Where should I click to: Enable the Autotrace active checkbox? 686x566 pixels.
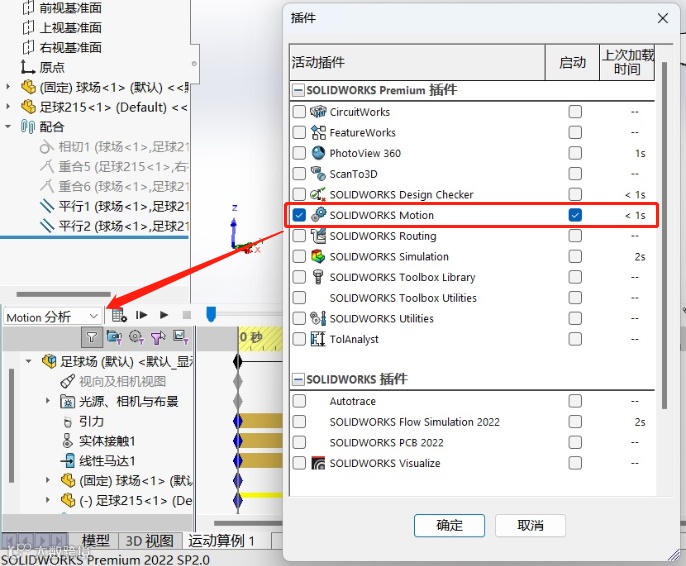[299, 401]
